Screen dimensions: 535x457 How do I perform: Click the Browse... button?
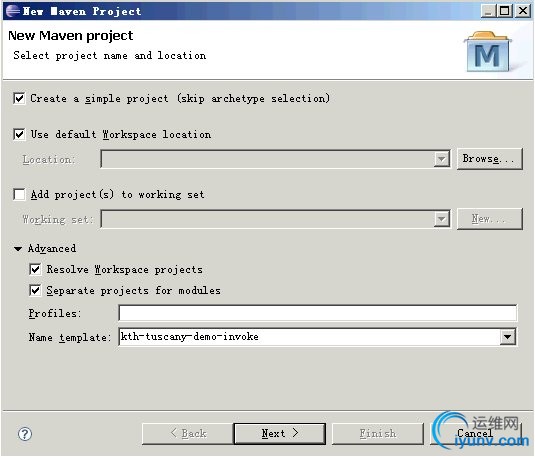pyautogui.click(x=490, y=159)
